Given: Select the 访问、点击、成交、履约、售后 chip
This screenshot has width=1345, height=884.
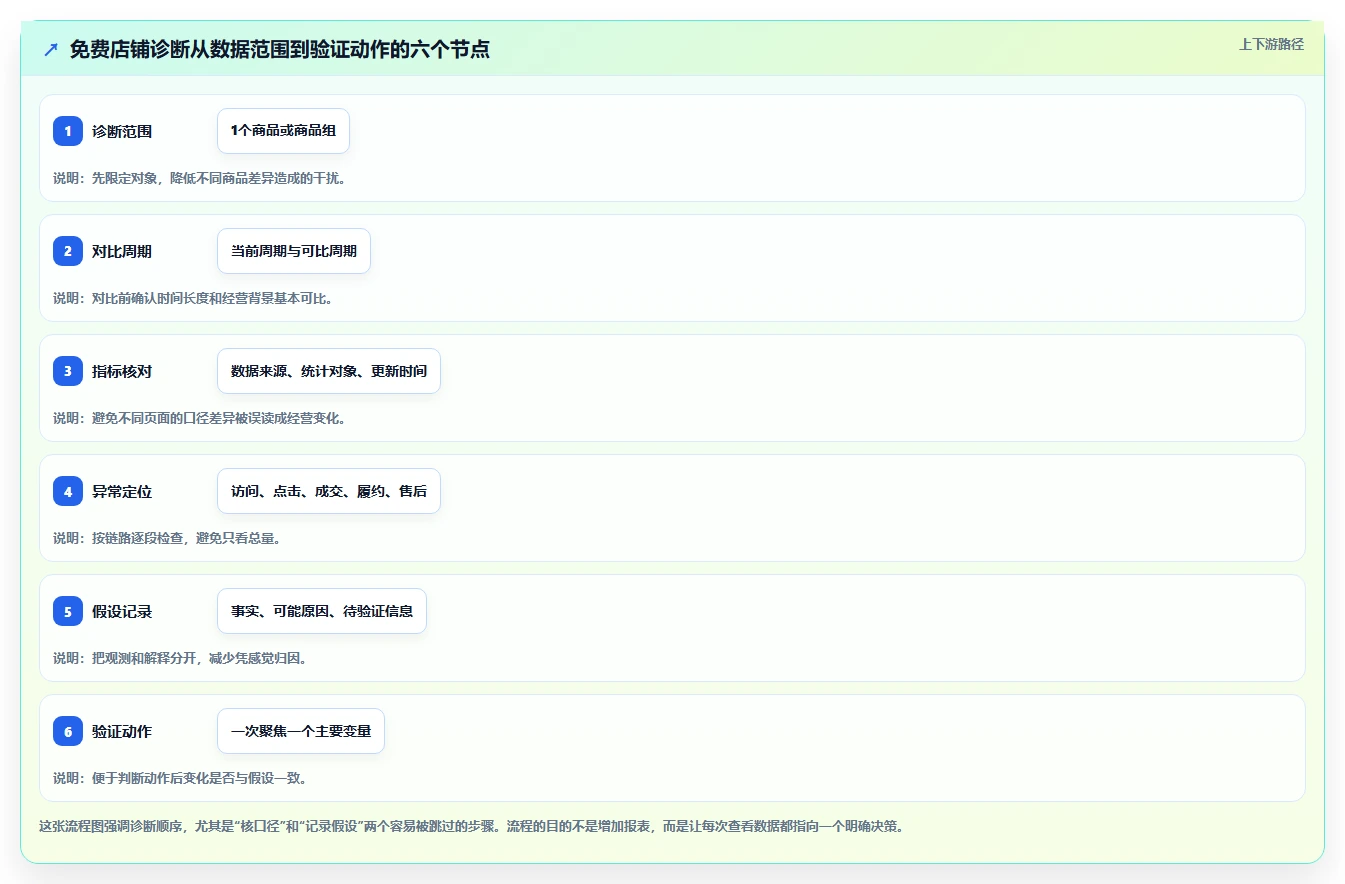Looking at the screenshot, I should [329, 491].
